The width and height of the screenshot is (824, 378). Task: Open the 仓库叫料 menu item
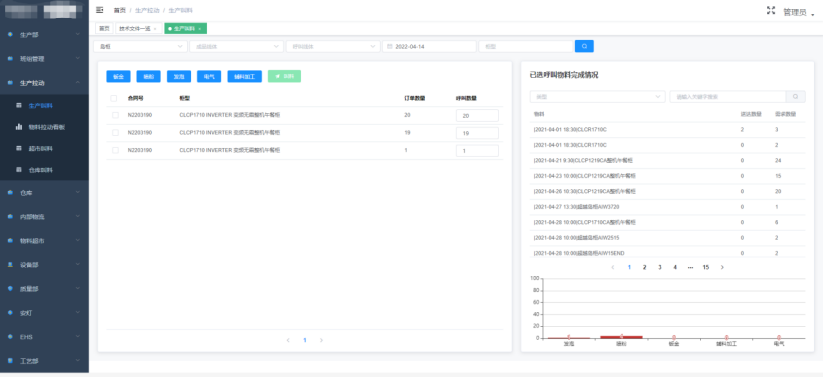44,170
